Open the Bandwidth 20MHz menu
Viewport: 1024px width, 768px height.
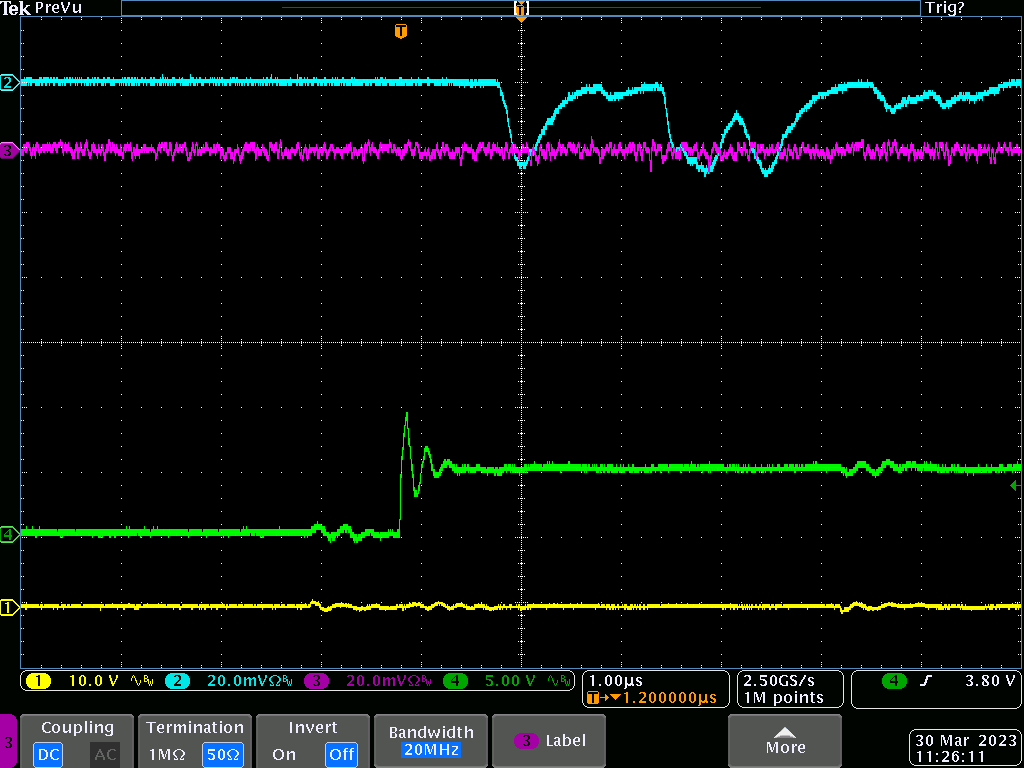coord(432,741)
